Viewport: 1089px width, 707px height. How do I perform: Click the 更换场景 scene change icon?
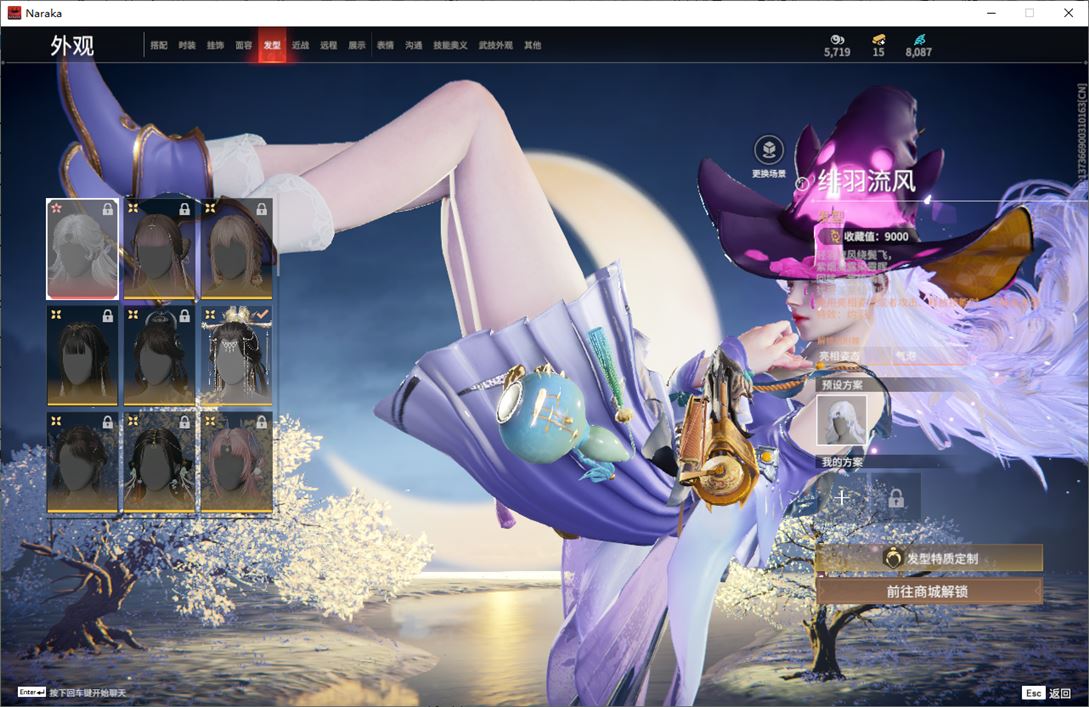pos(769,150)
